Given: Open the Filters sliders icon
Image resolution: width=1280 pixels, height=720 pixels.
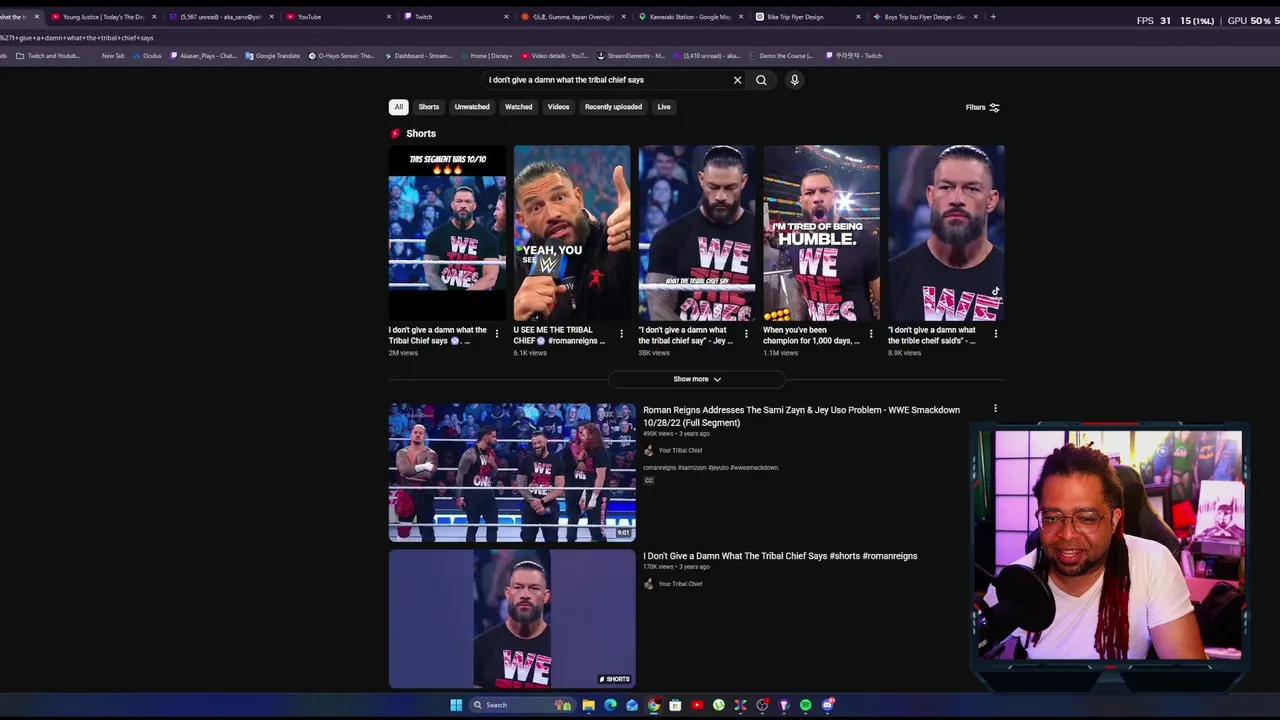Looking at the screenshot, I should (x=993, y=107).
